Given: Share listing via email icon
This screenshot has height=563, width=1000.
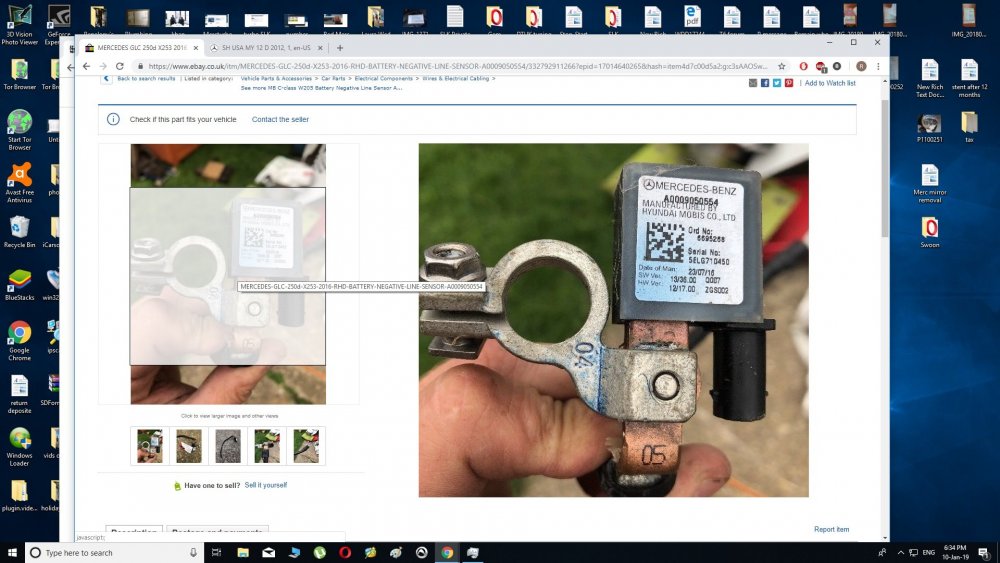Looking at the screenshot, I should 753,83.
